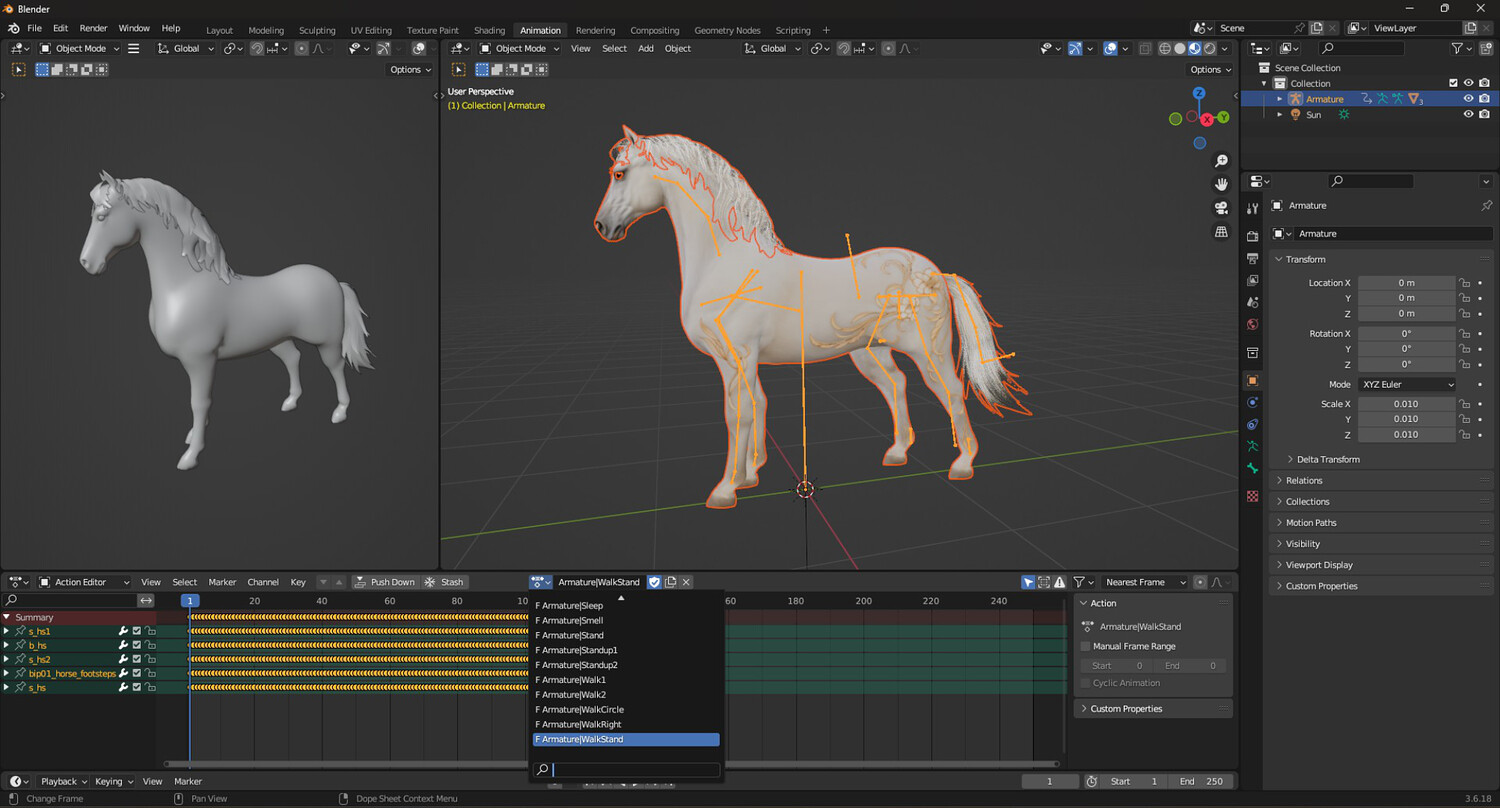Hide the Sun object in outliner
The width and height of the screenshot is (1500, 808).
pyautogui.click(x=1468, y=115)
